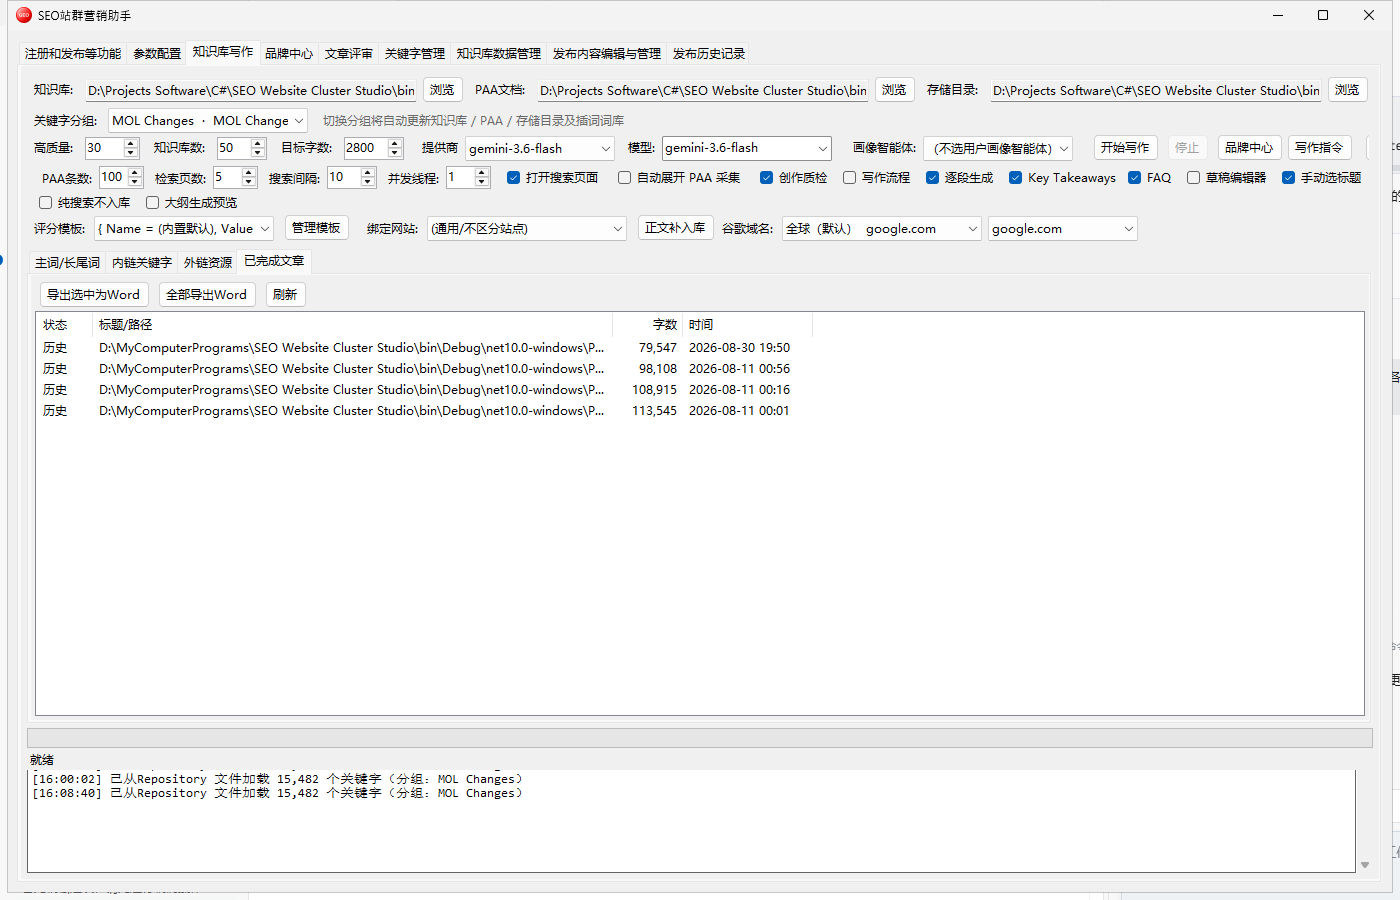
Task: Expand the 绑定网站 dropdown
Action: (x=527, y=229)
